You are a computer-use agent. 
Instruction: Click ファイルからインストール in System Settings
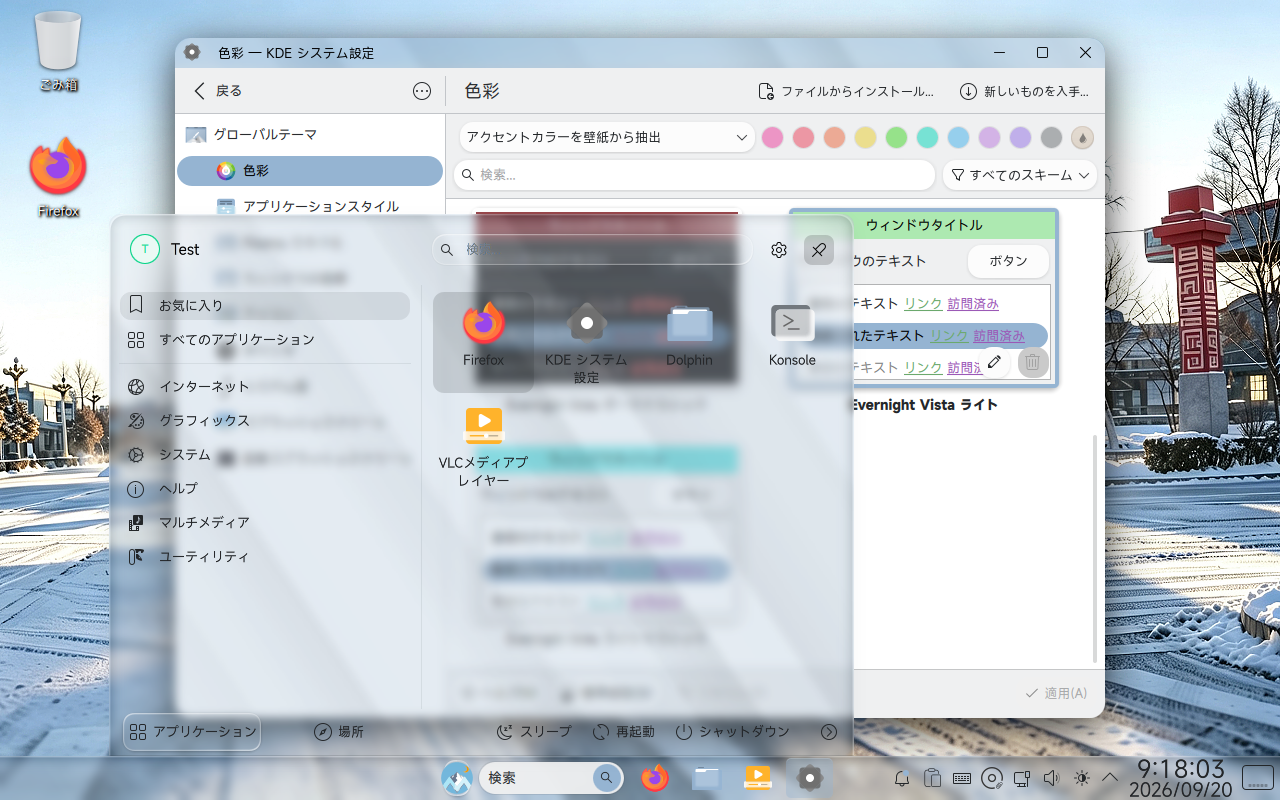tap(846, 91)
